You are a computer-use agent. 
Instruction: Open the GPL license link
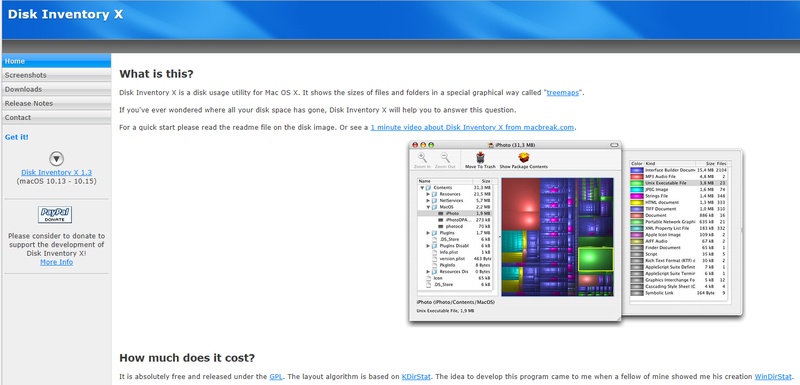click(x=275, y=377)
